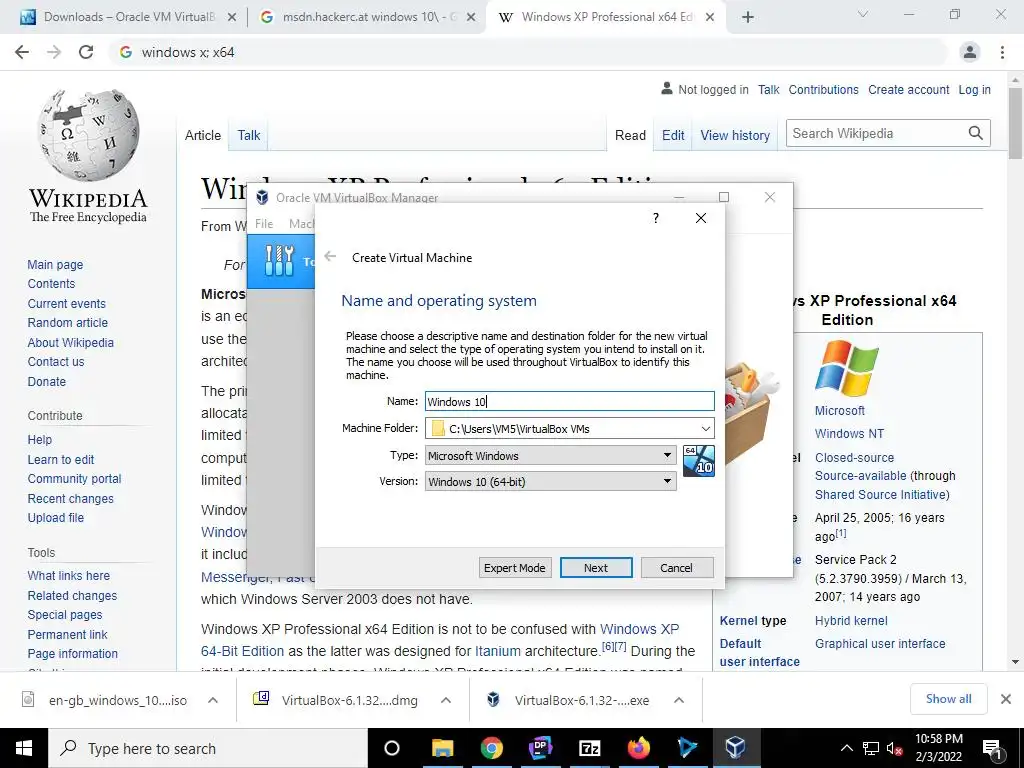
Task: Open File Explorer from taskbar
Action: click(442, 748)
